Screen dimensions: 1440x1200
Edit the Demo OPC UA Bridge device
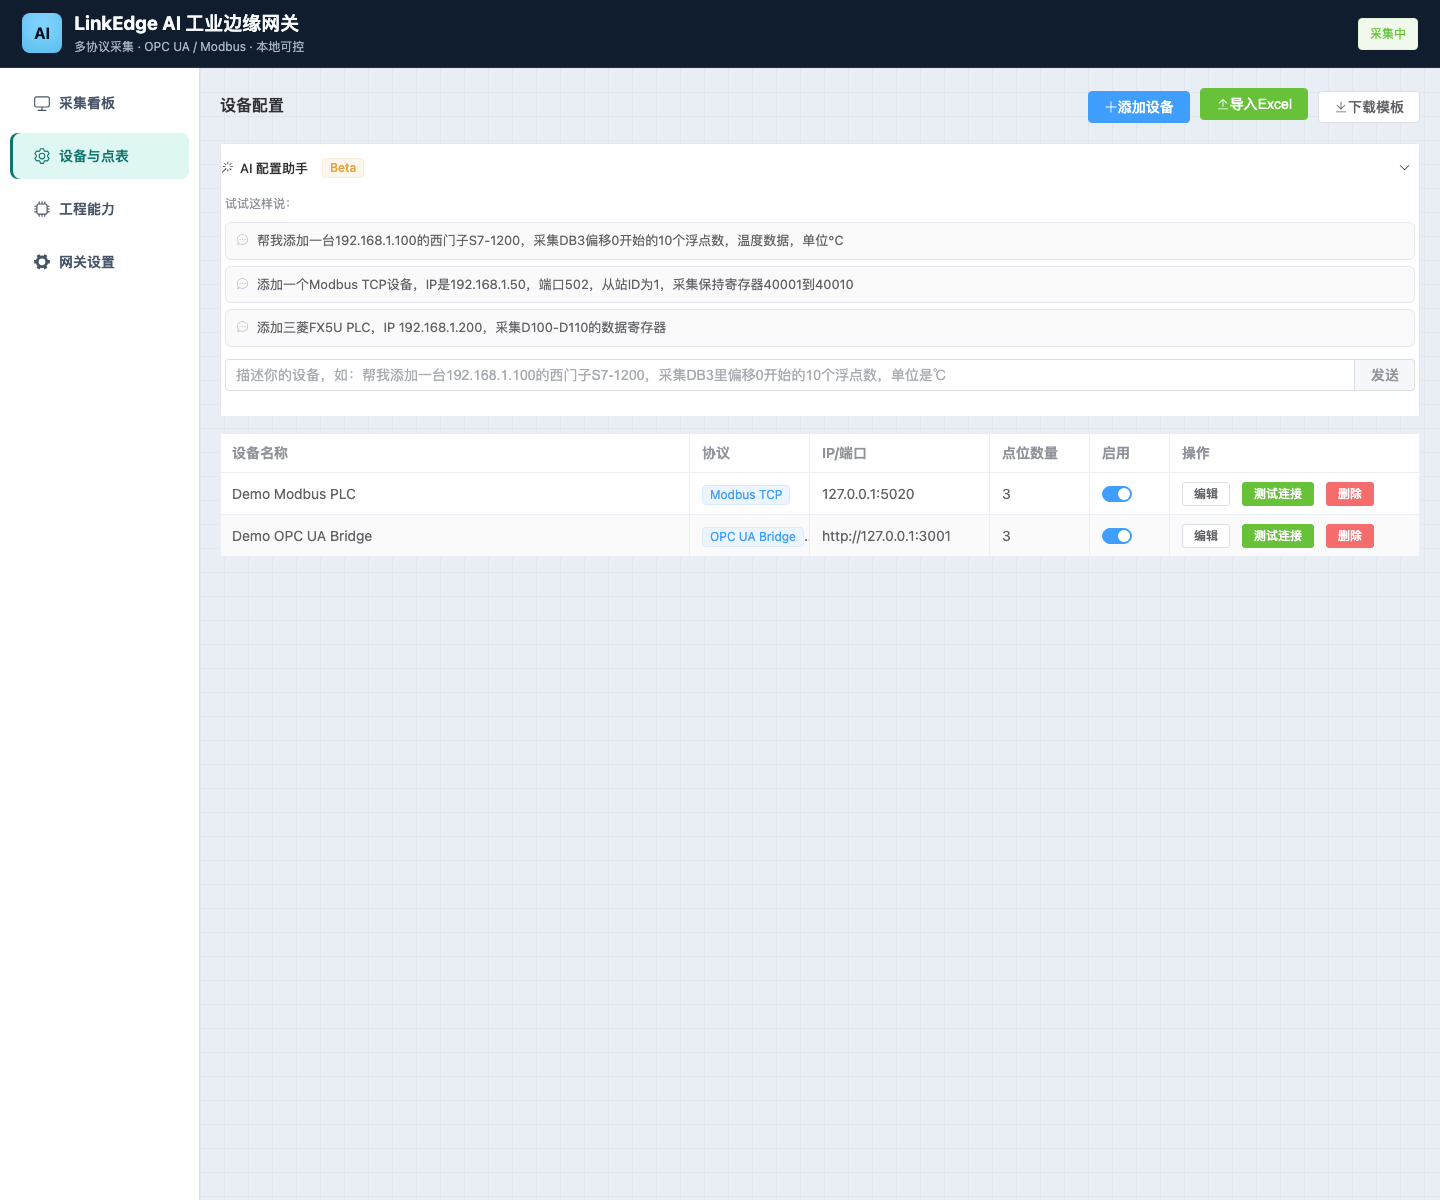tap(1206, 536)
